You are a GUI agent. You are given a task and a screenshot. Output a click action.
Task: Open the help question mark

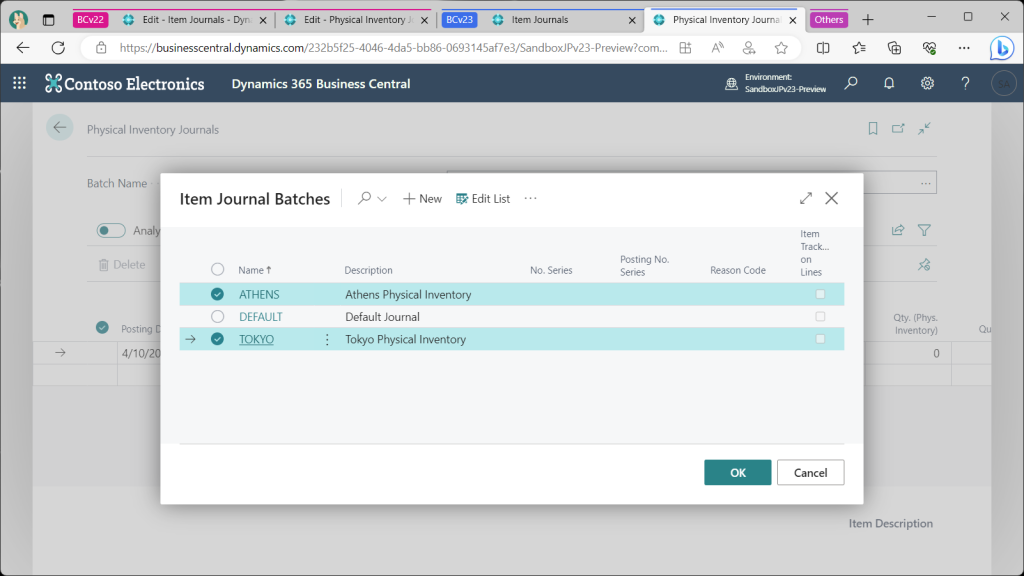click(x=965, y=83)
